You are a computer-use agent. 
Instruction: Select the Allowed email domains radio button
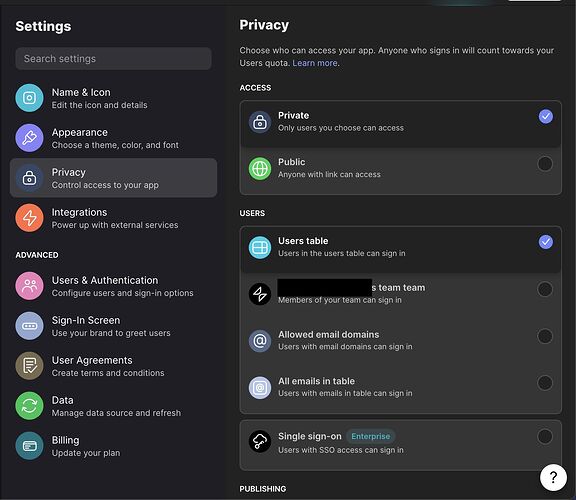[545, 336]
